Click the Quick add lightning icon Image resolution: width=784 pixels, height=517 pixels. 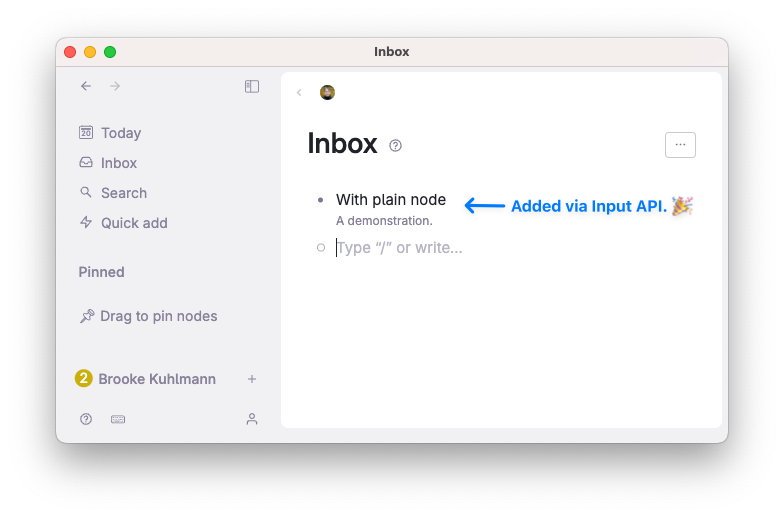[86, 222]
